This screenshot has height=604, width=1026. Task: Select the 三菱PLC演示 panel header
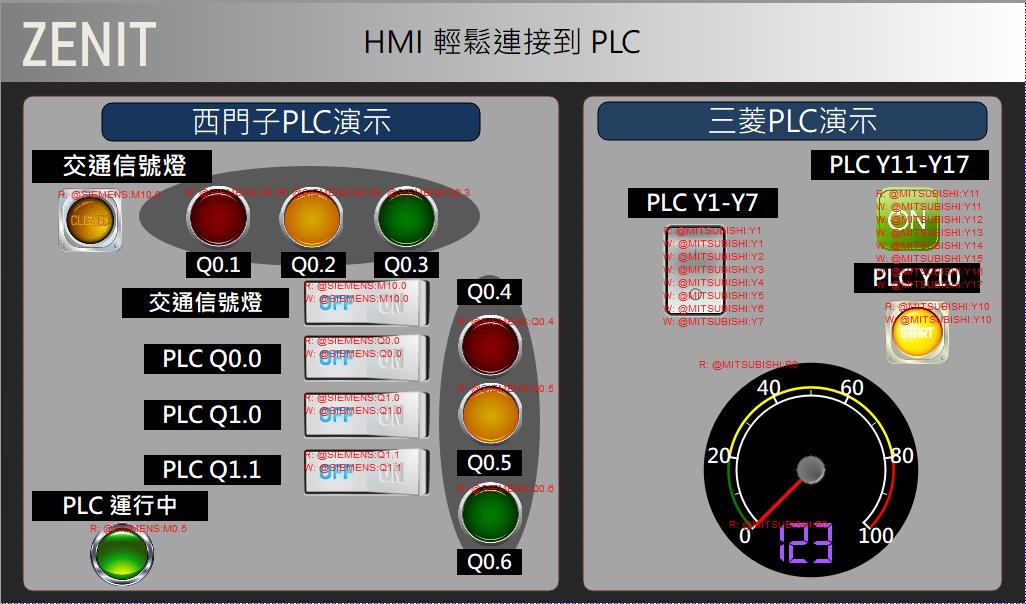(x=792, y=122)
